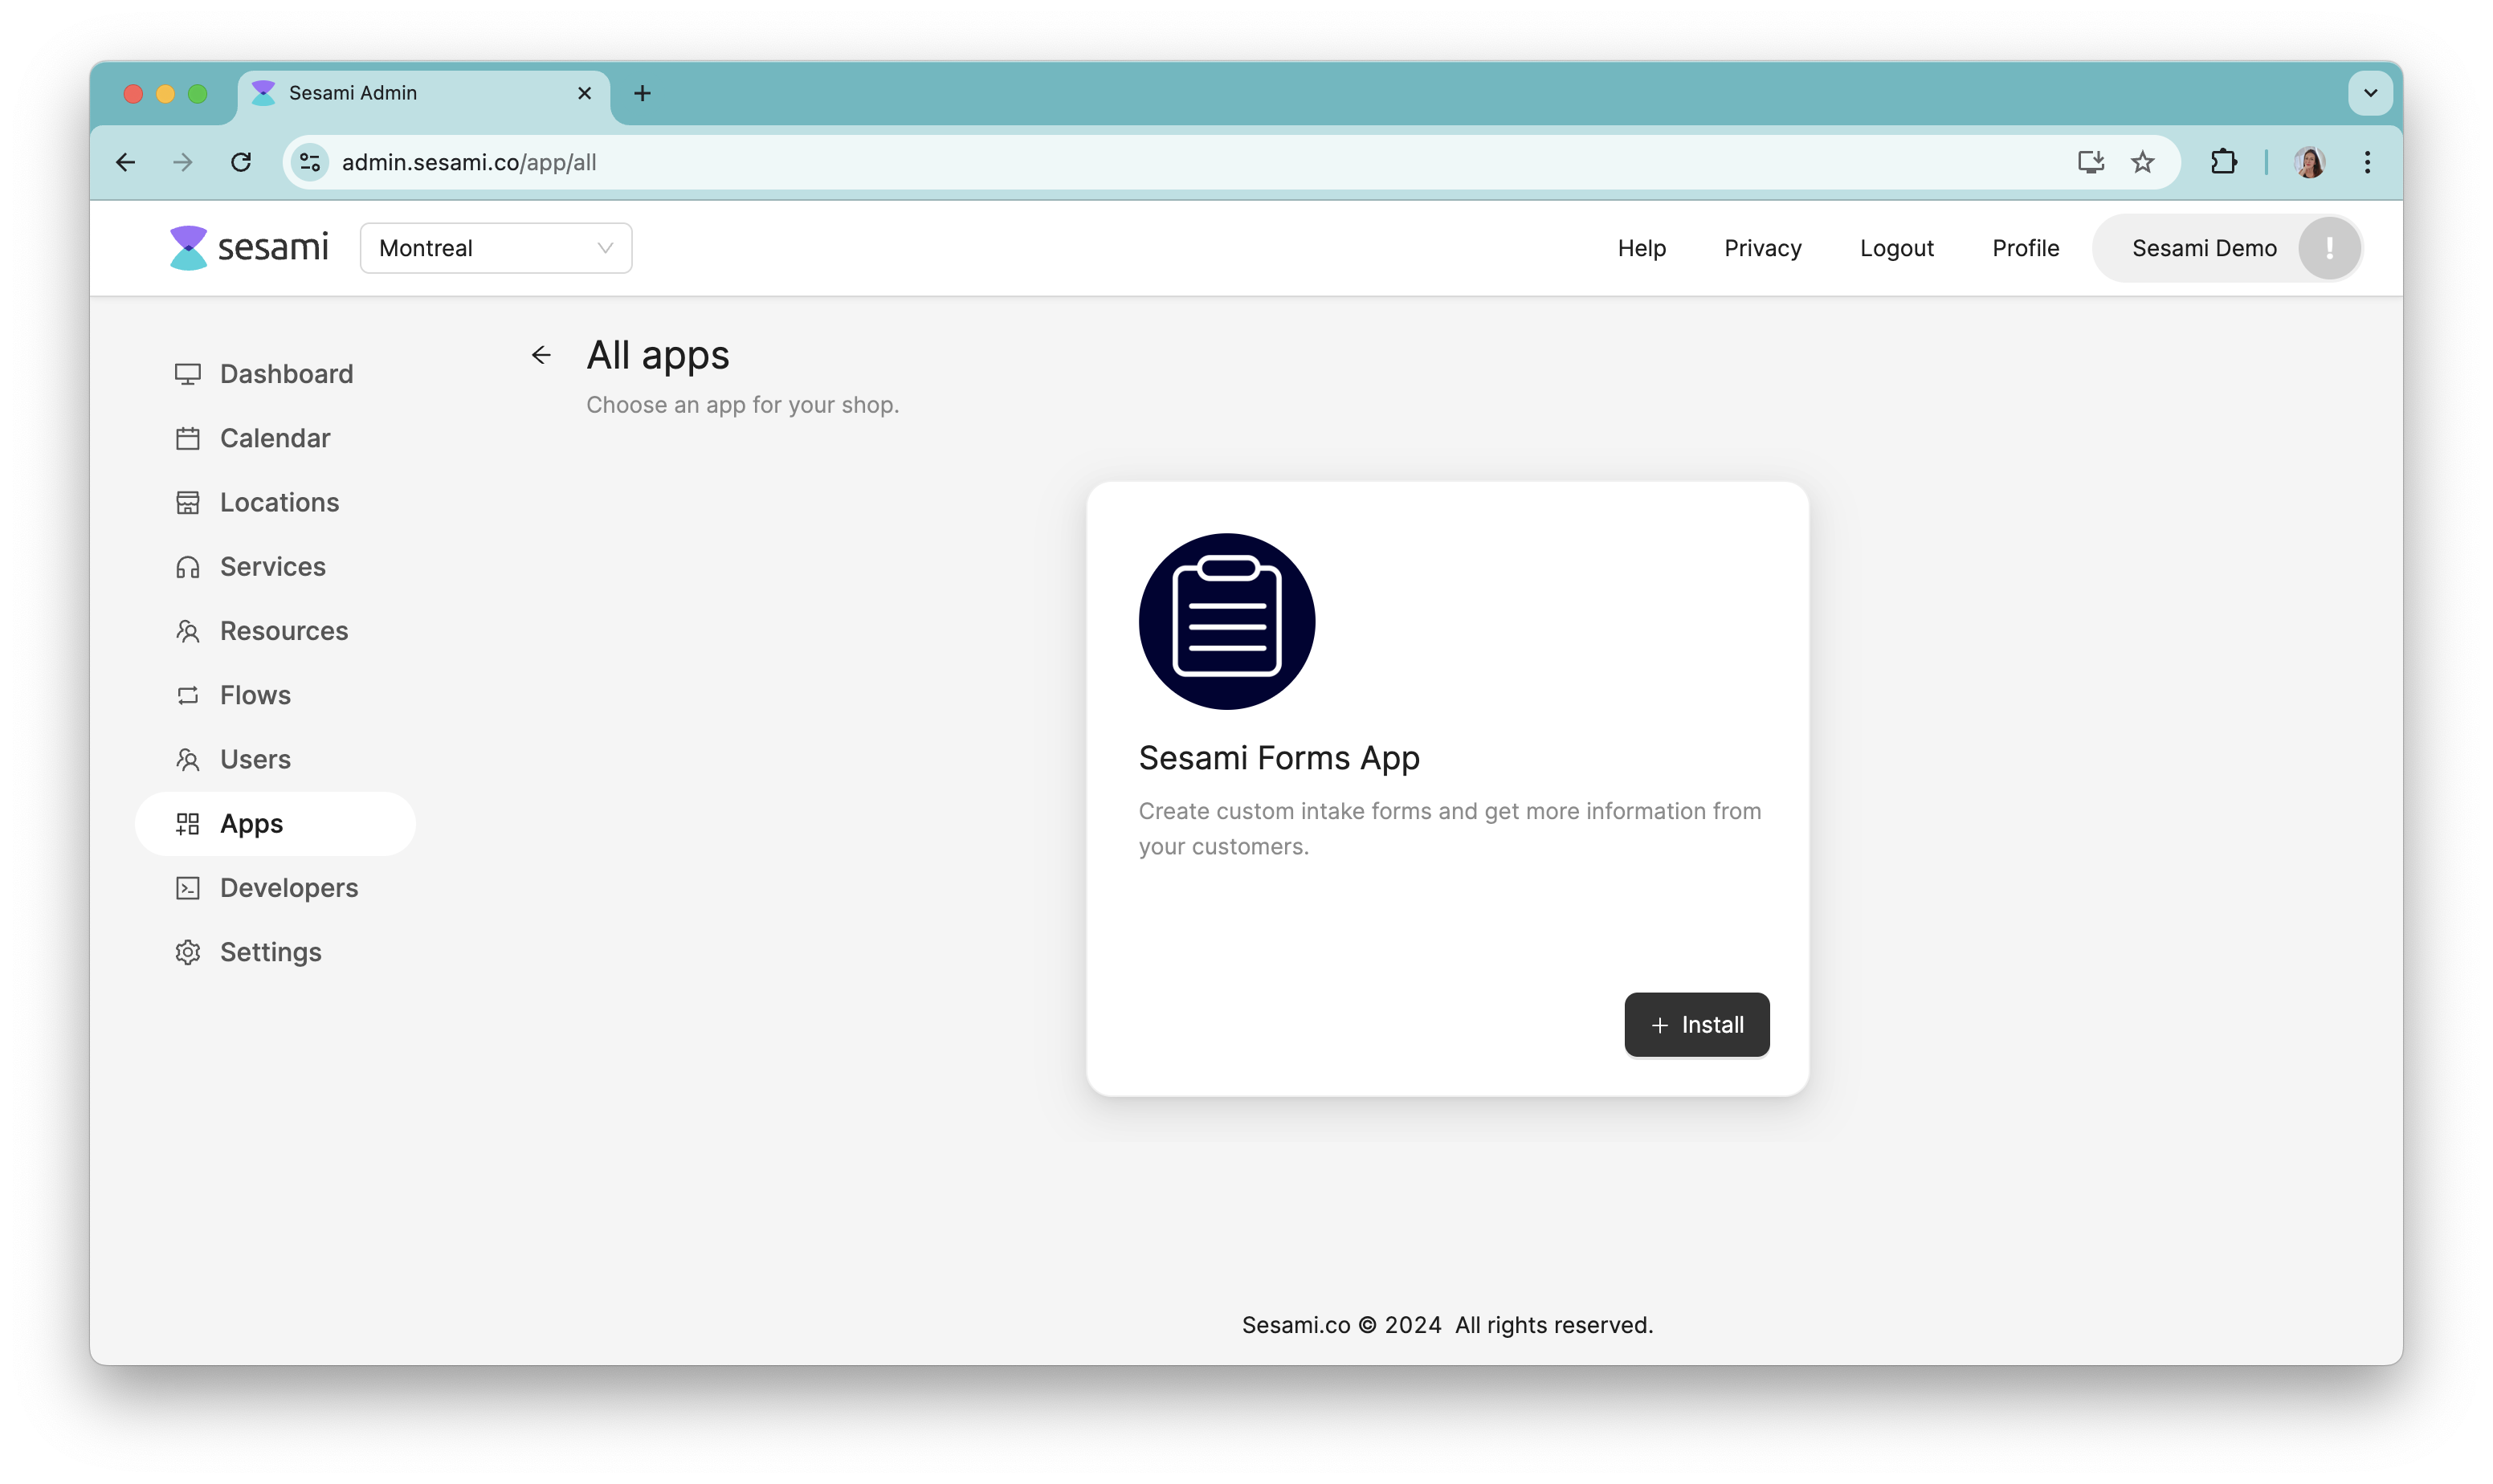Click the back arrow beside All apps
Screen dimensions: 2493x1484
click(541, 355)
